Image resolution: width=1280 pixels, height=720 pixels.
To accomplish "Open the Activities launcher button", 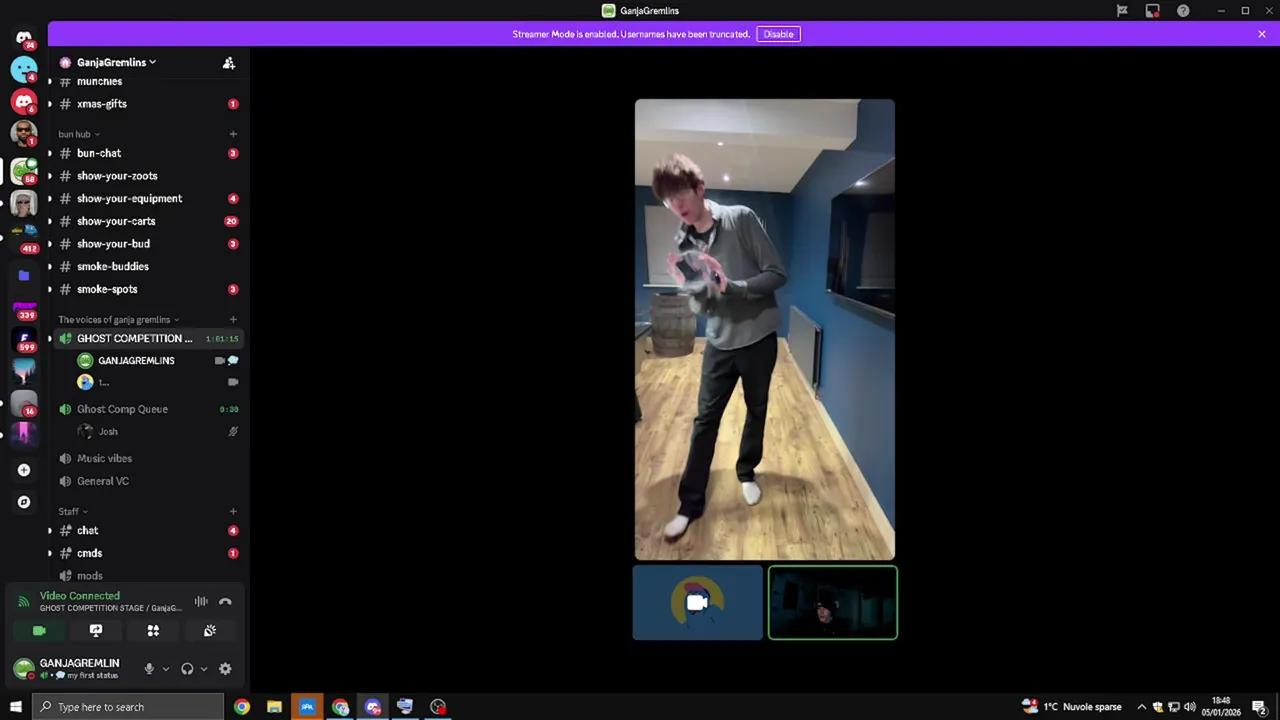I will point(153,631).
